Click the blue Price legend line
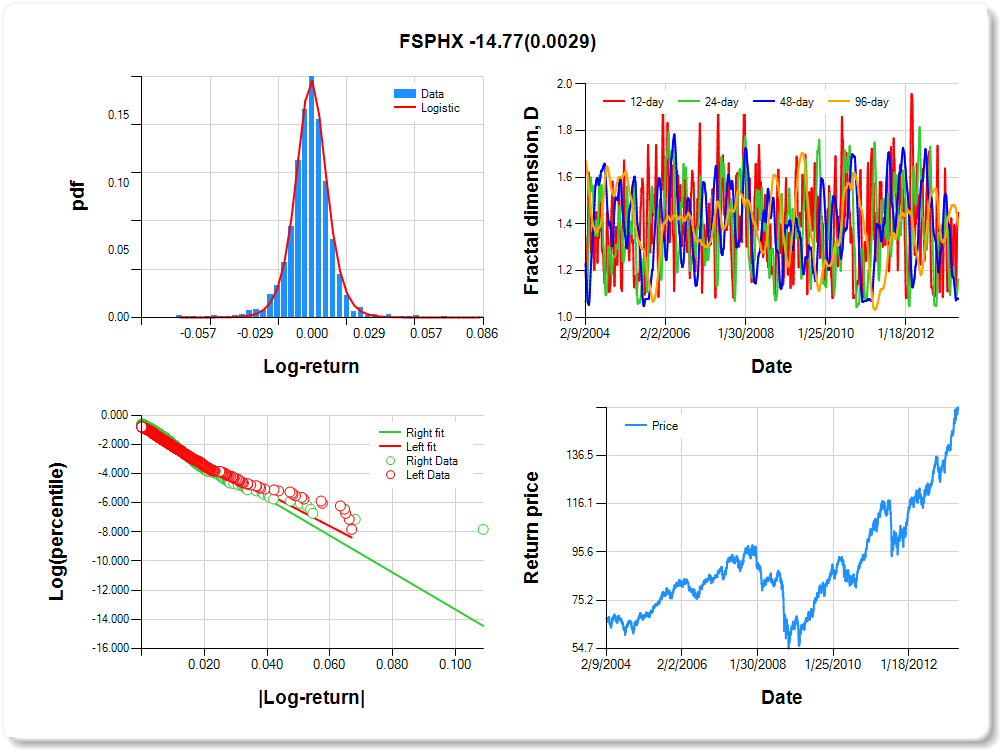This screenshot has width=1000, height=750. pyautogui.click(x=636, y=425)
